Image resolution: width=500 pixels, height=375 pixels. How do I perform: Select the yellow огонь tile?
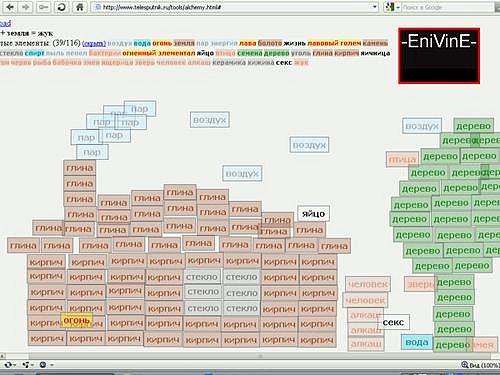click(x=77, y=321)
